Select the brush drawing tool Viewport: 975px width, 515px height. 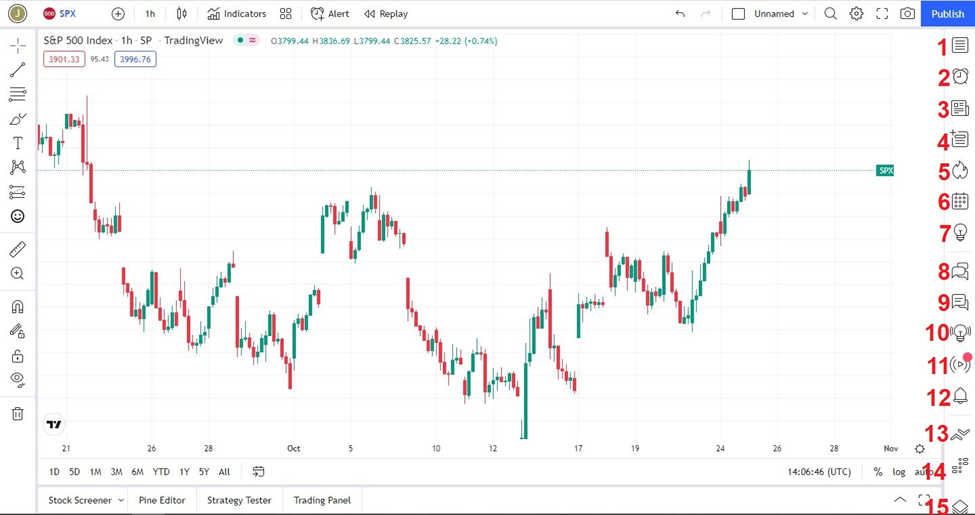click(x=17, y=119)
